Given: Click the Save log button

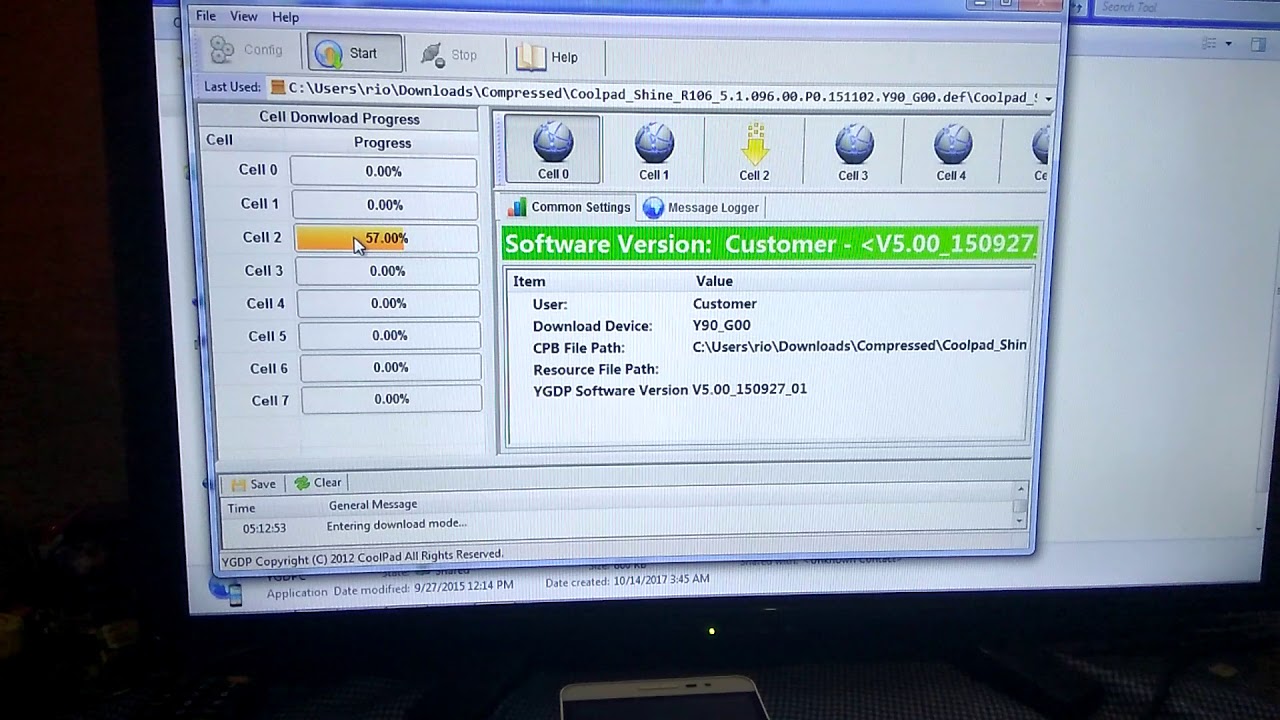Looking at the screenshot, I should click(254, 484).
